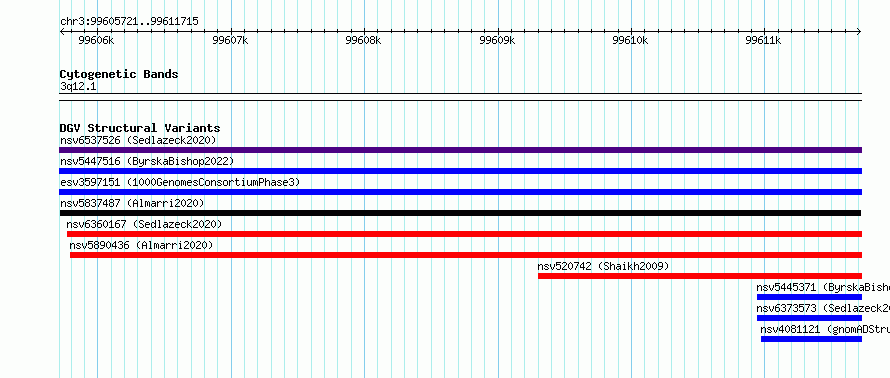Click the right arrowhead of the ruler
The width and height of the screenshot is (890, 378).
(859, 32)
